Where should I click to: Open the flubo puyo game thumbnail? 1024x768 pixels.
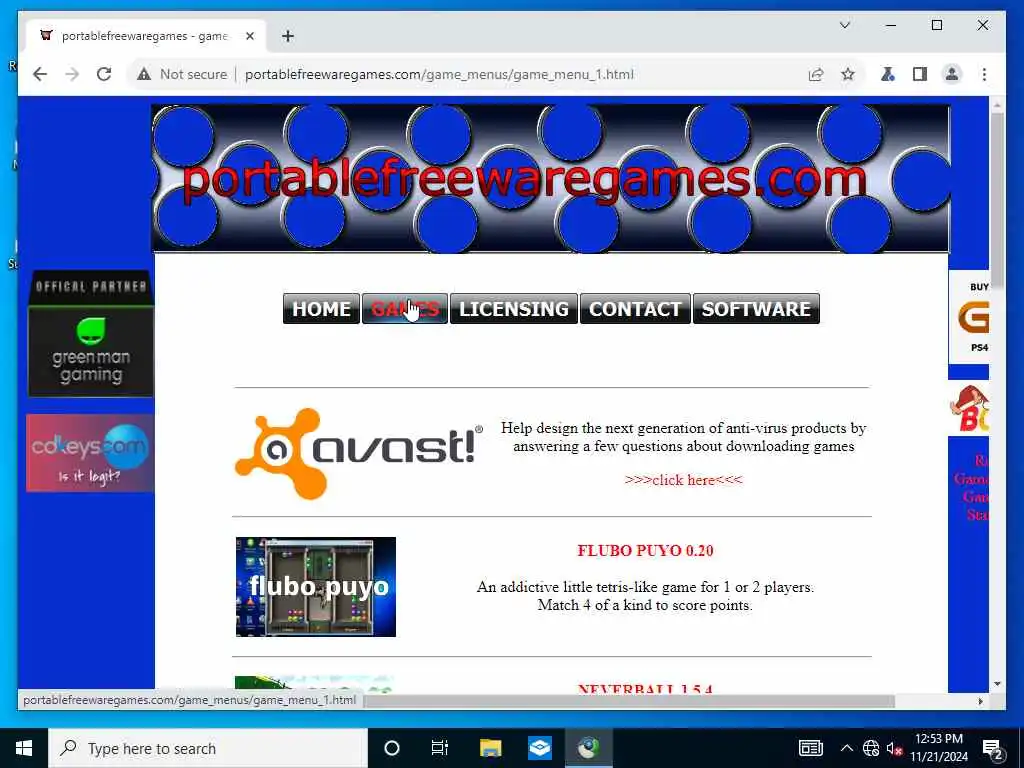coord(315,586)
